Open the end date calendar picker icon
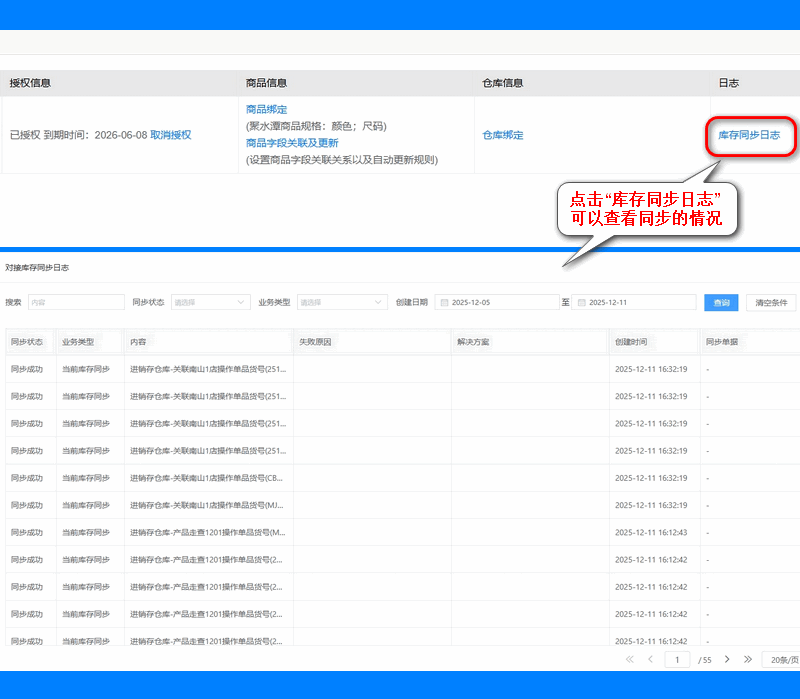800x699 pixels. pos(583,302)
